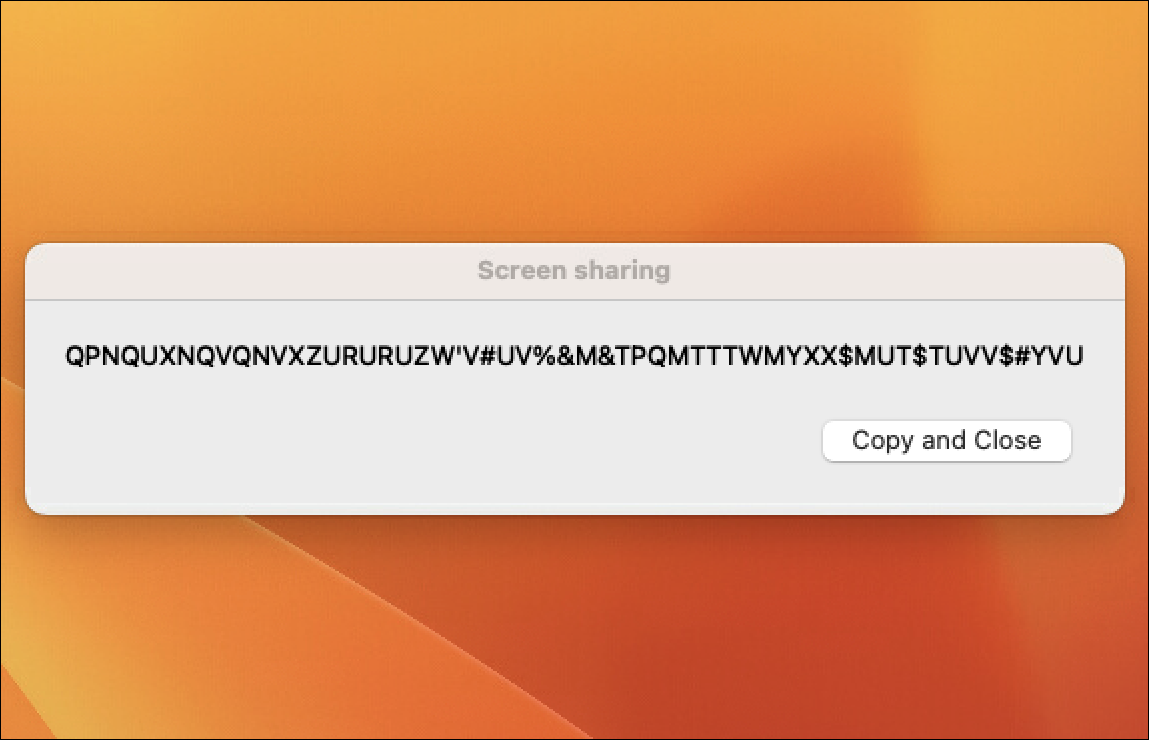1149x740 pixels.
Task: Click the $TUVV$ part of the code
Action: point(962,355)
